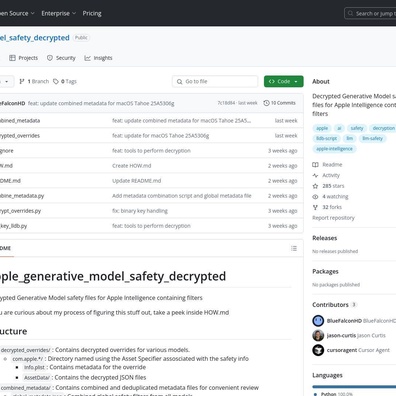Click the branch icon beside 1 Branch
The width and height of the screenshot is (396, 396).
point(22,81)
